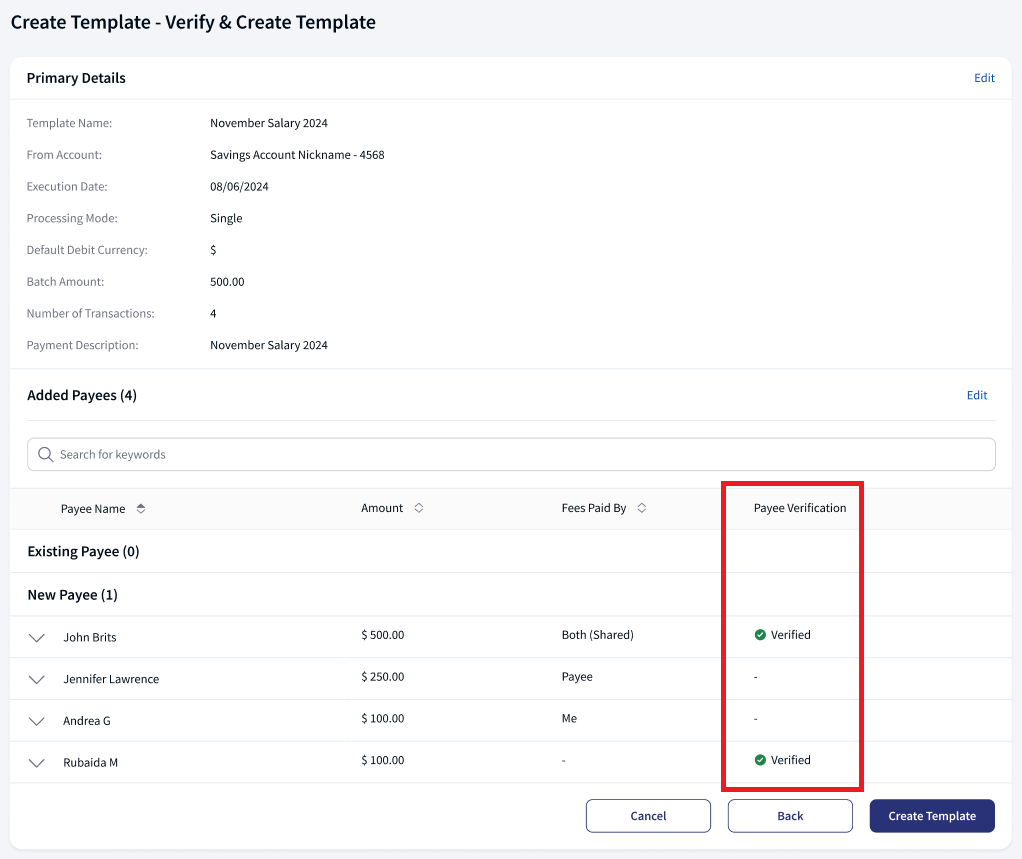Click the Default Debit Currency value $

(213, 250)
